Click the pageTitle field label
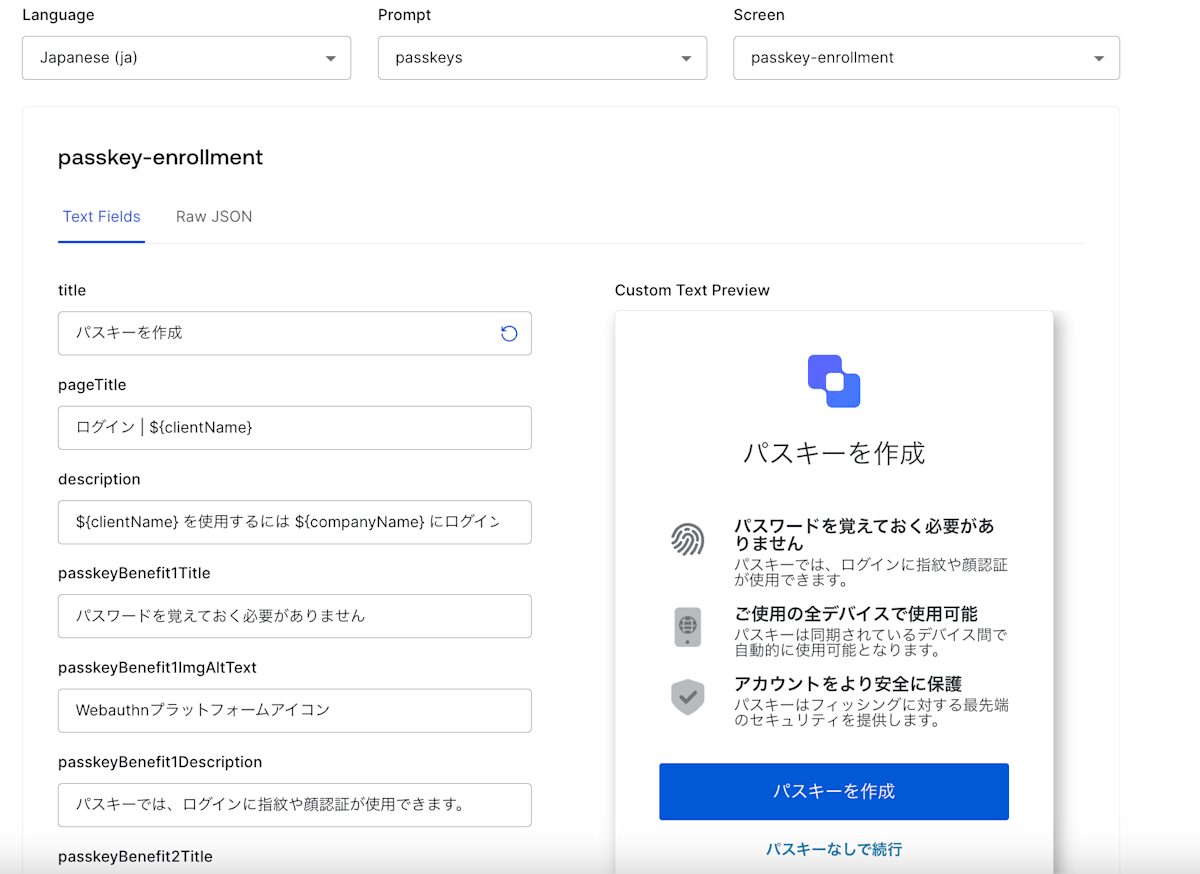 click(x=92, y=385)
